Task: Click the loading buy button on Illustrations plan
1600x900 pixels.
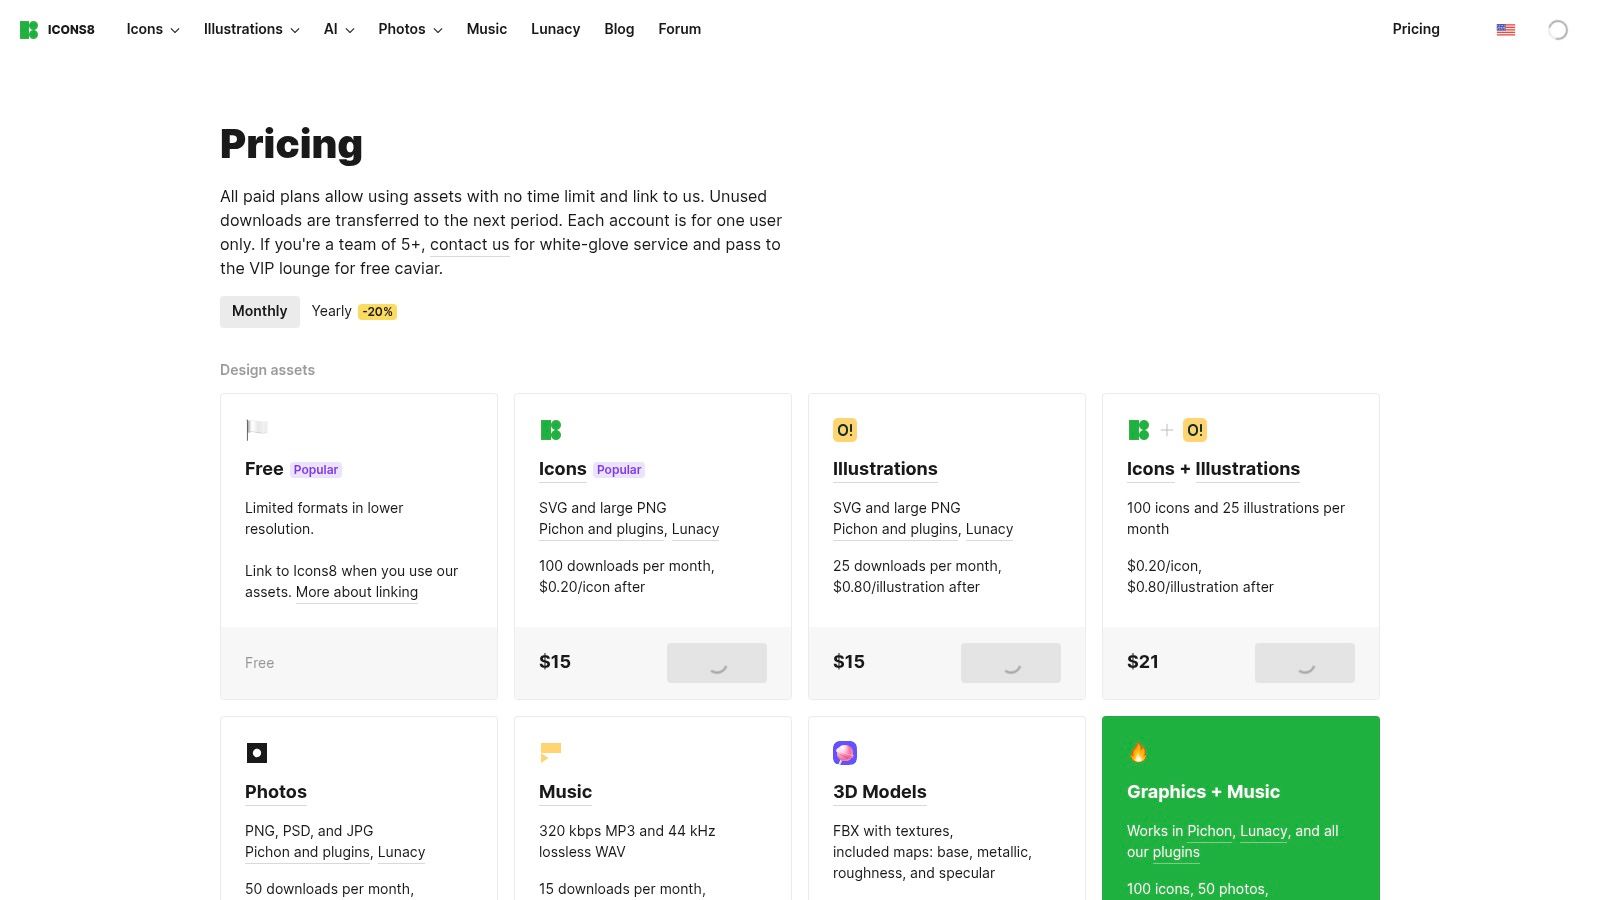Action: click(1011, 663)
